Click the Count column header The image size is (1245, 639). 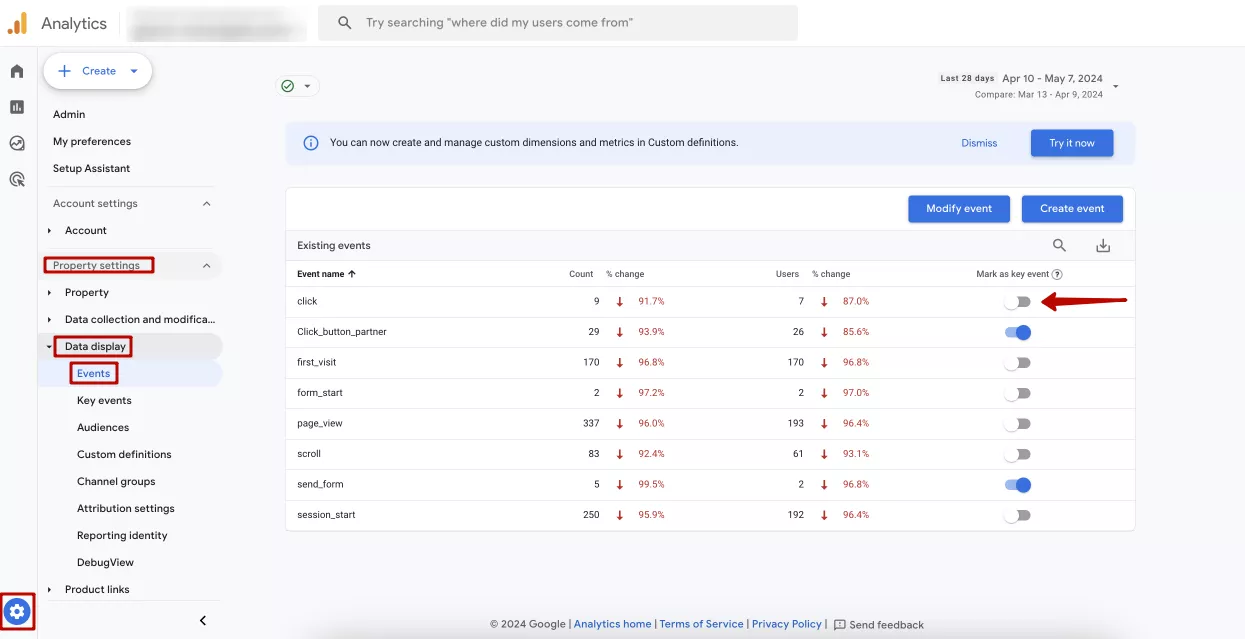(581, 274)
